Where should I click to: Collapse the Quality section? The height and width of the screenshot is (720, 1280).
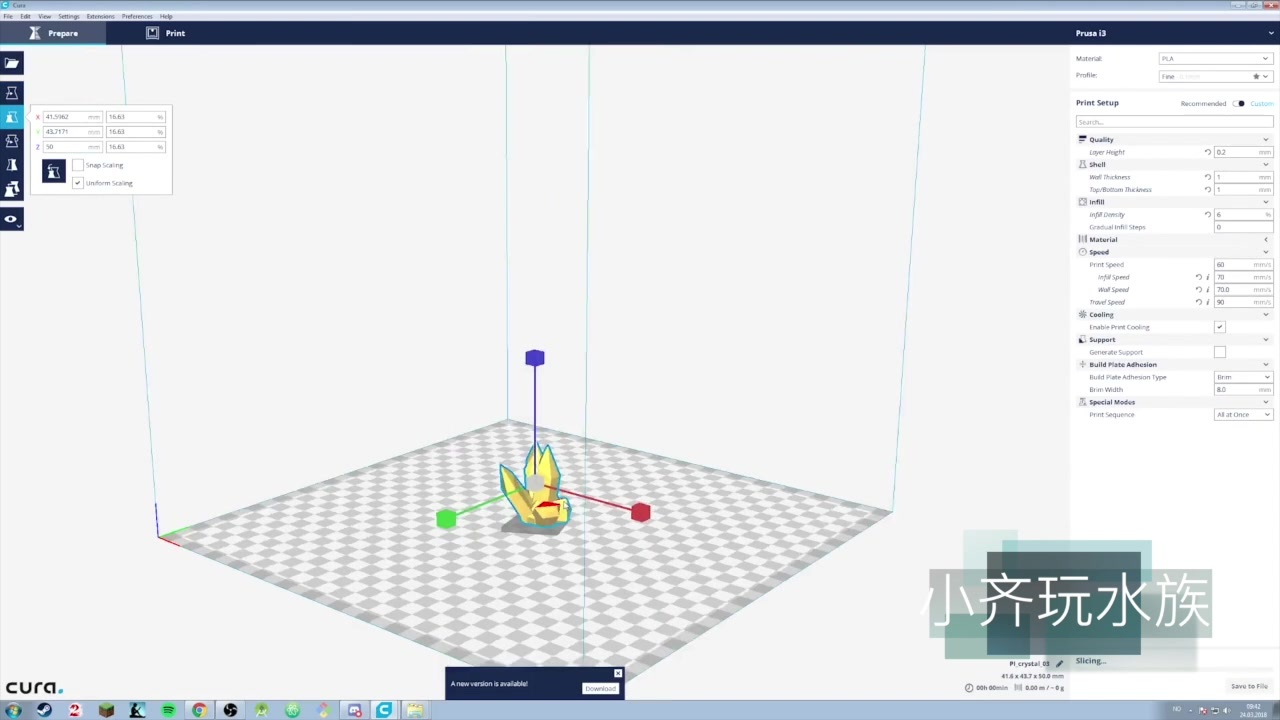[1174, 139]
